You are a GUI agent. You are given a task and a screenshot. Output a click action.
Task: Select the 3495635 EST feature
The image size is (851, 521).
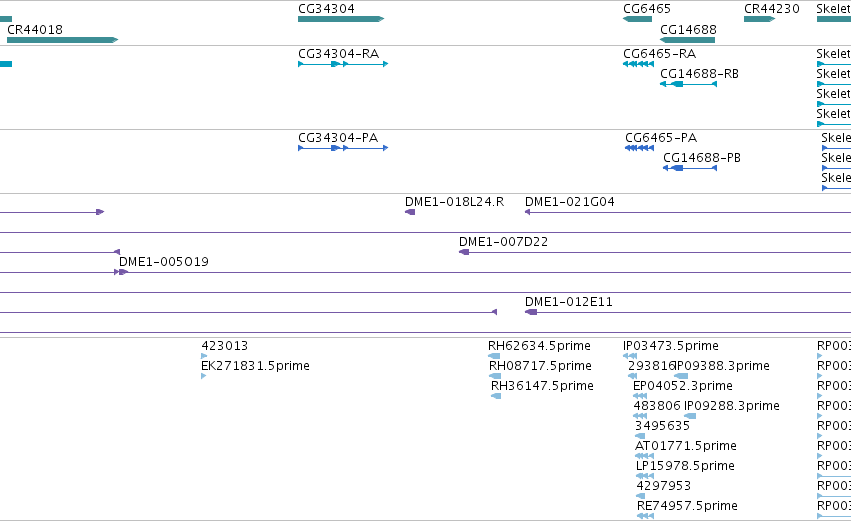[640, 436]
